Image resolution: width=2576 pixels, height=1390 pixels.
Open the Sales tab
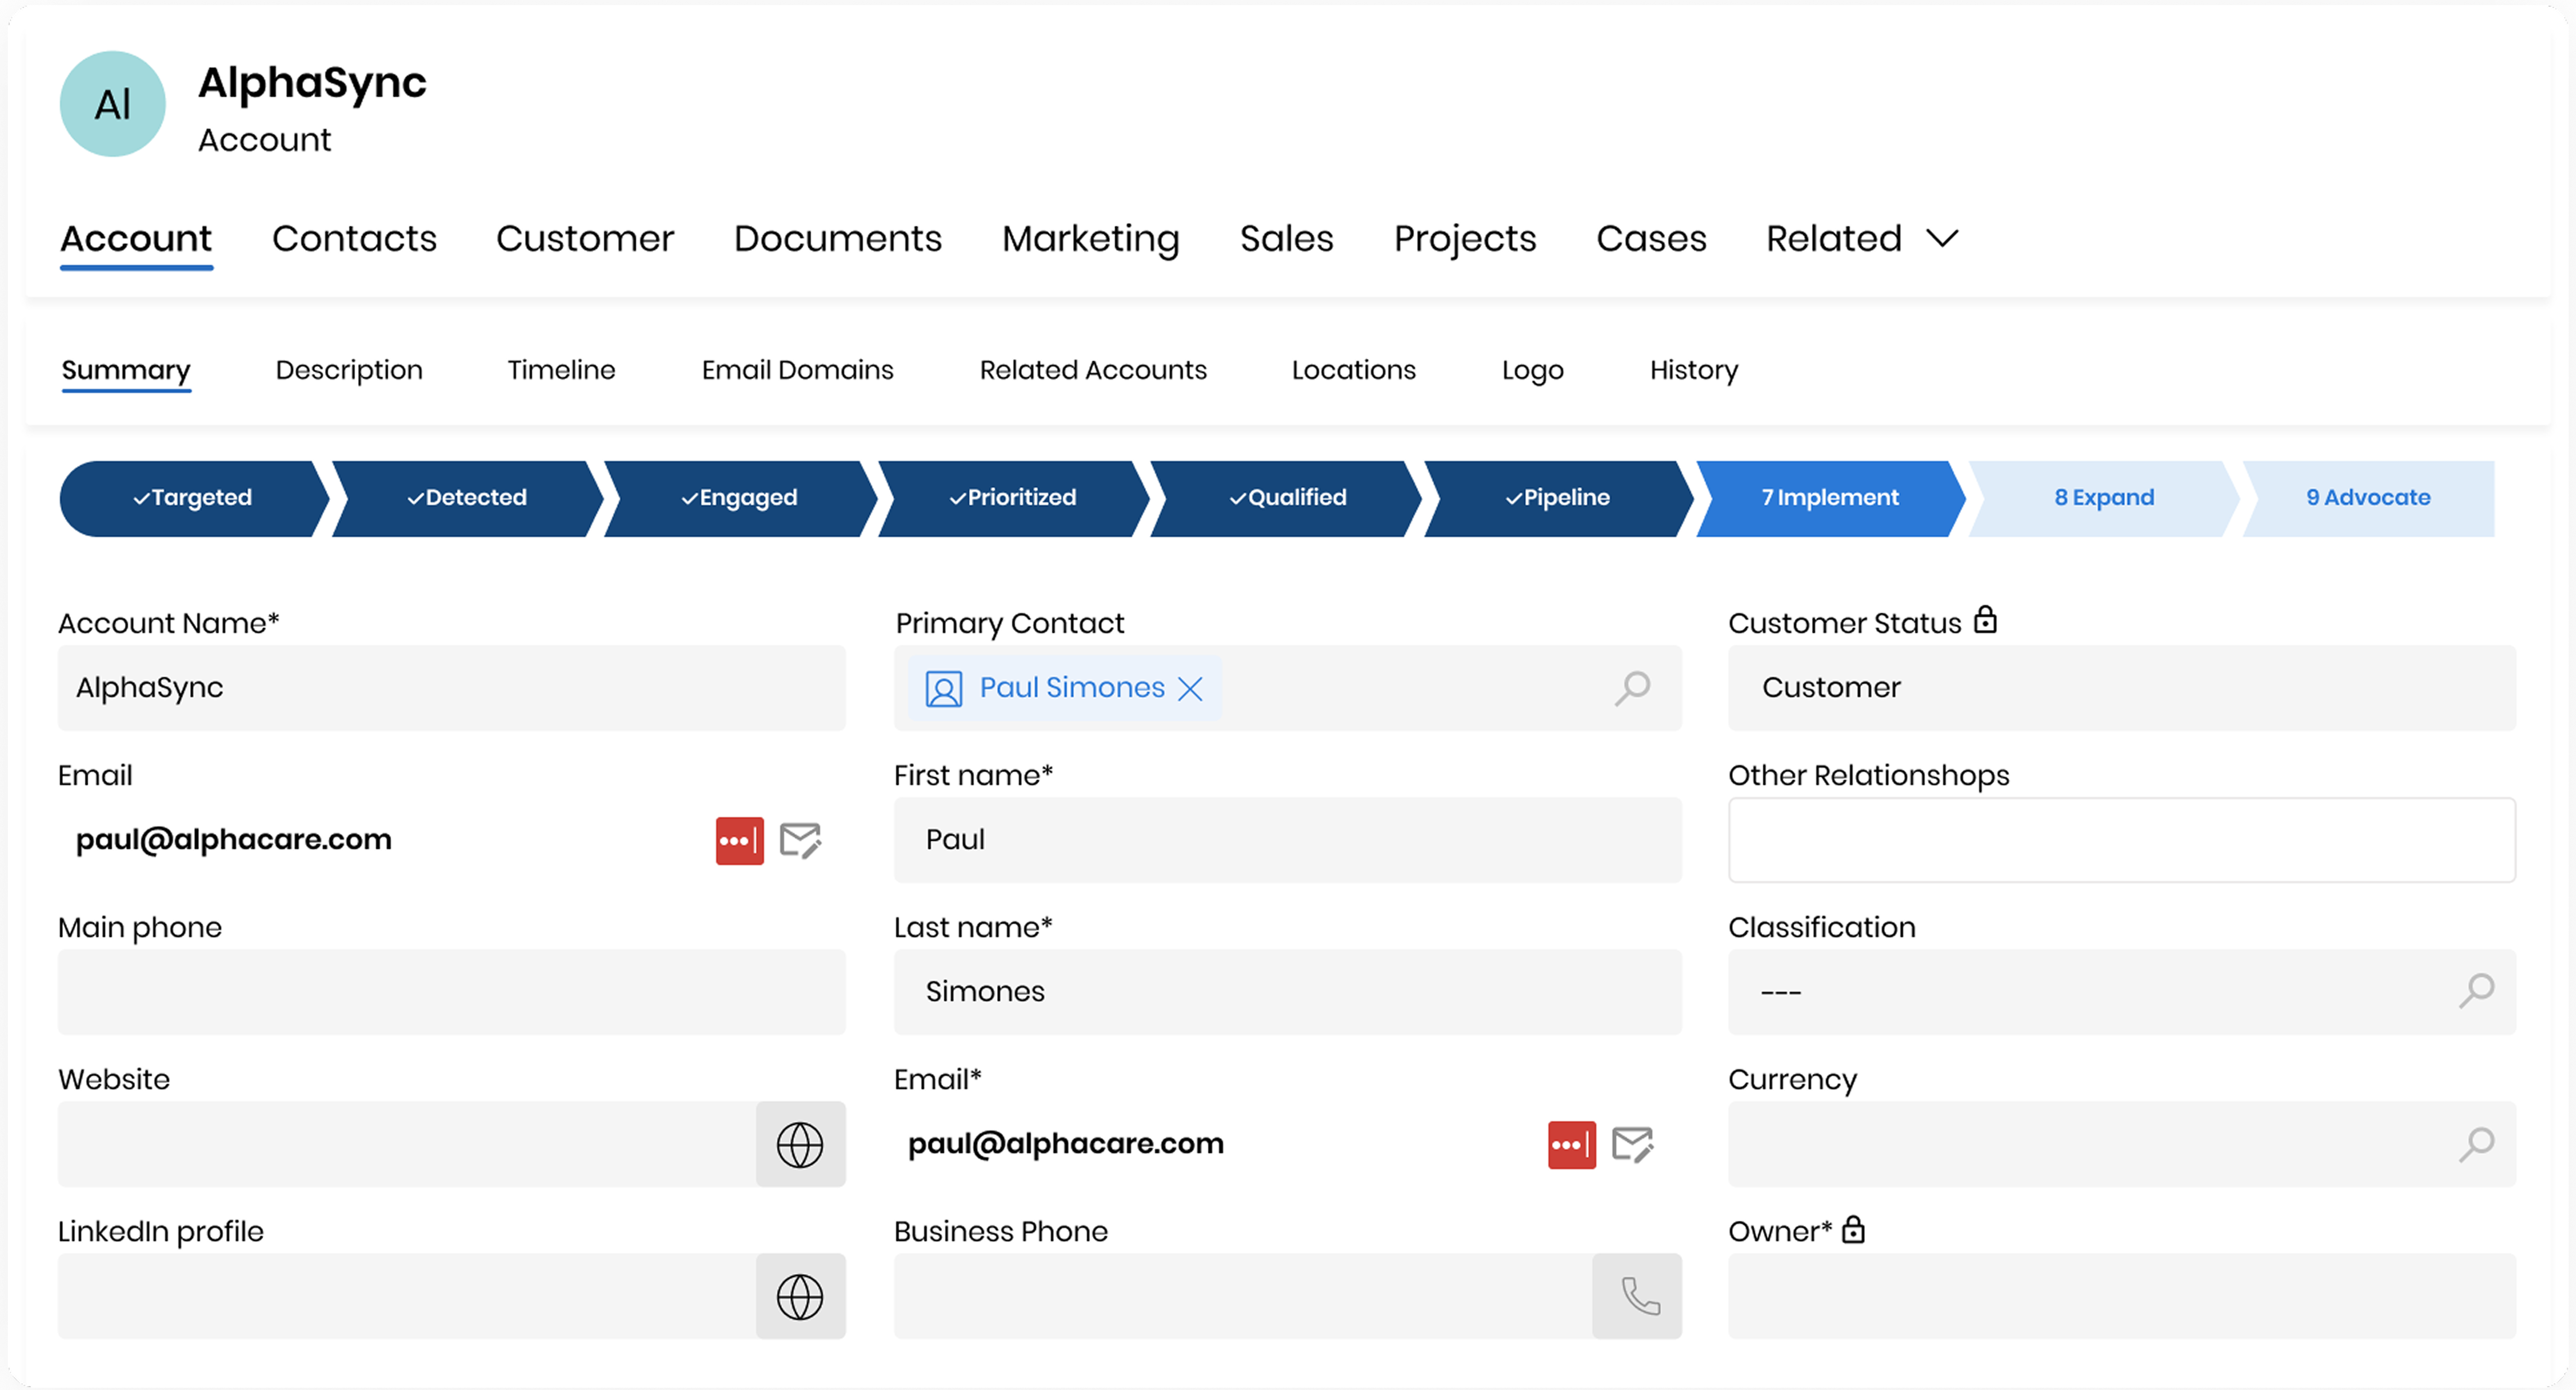[1287, 239]
